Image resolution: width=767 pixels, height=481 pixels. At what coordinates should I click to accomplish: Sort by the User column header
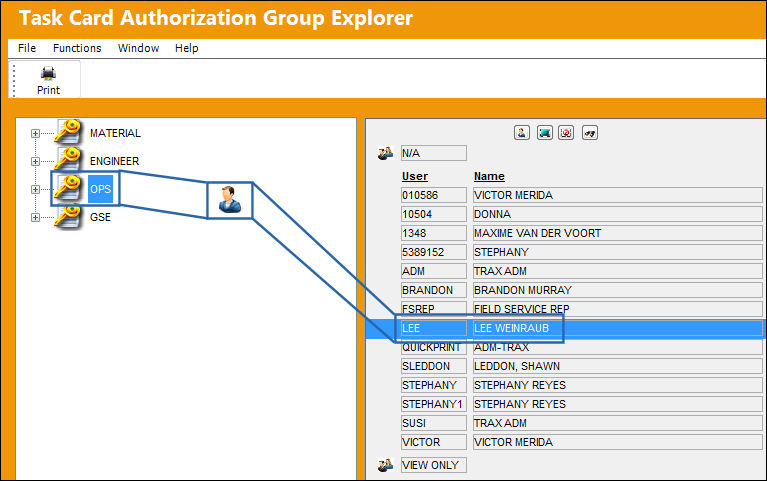pos(415,176)
